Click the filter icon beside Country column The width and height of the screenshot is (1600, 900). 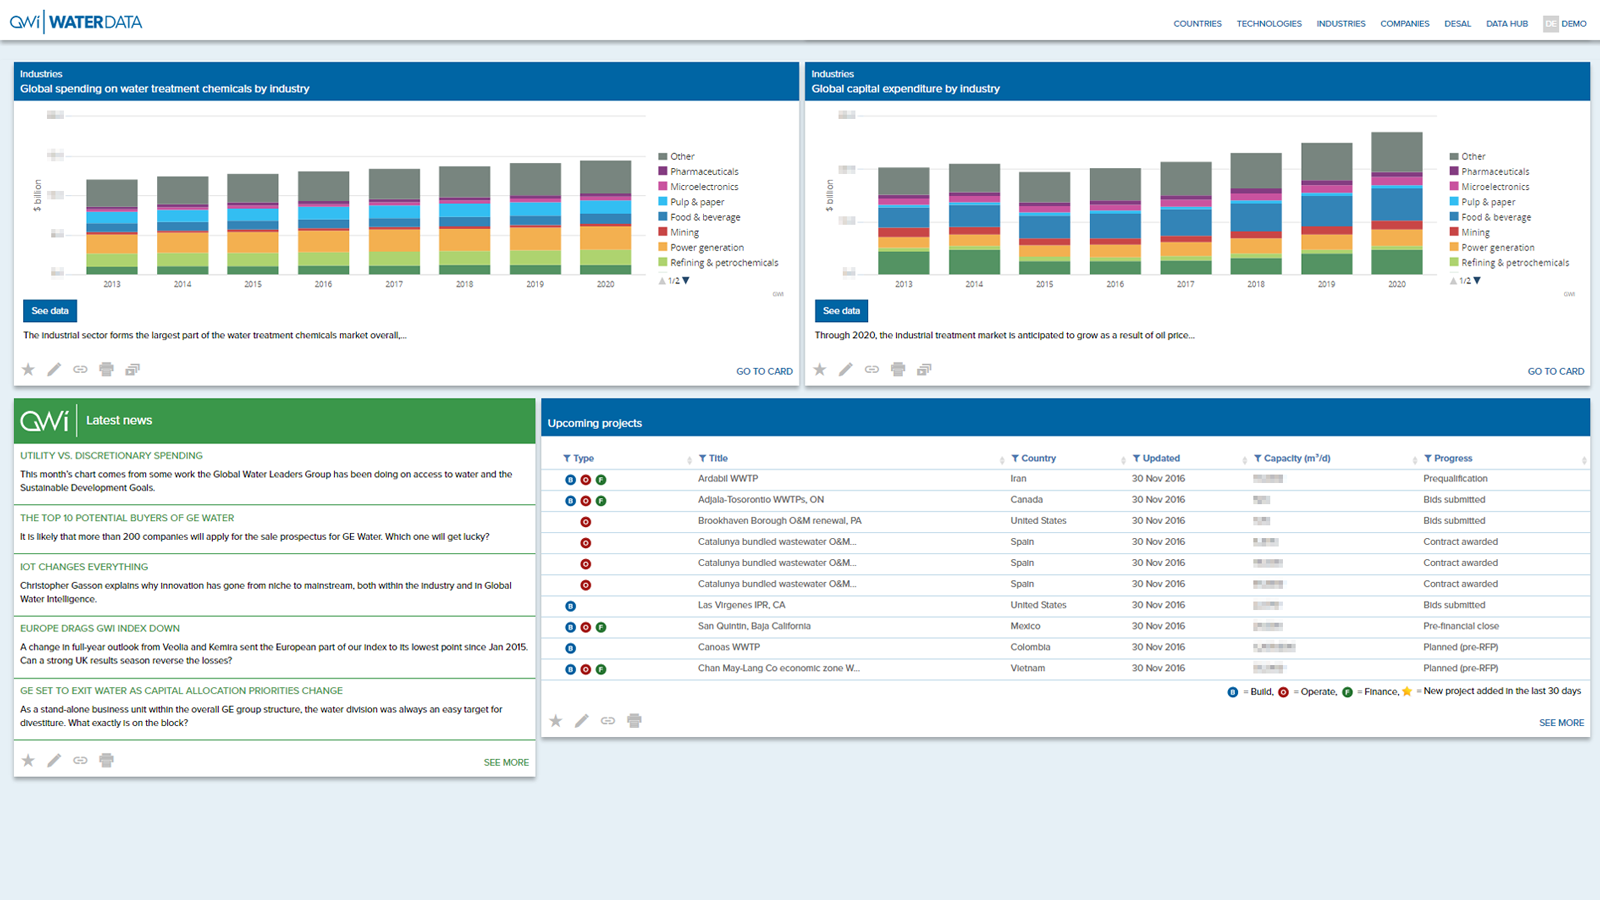(1015, 459)
